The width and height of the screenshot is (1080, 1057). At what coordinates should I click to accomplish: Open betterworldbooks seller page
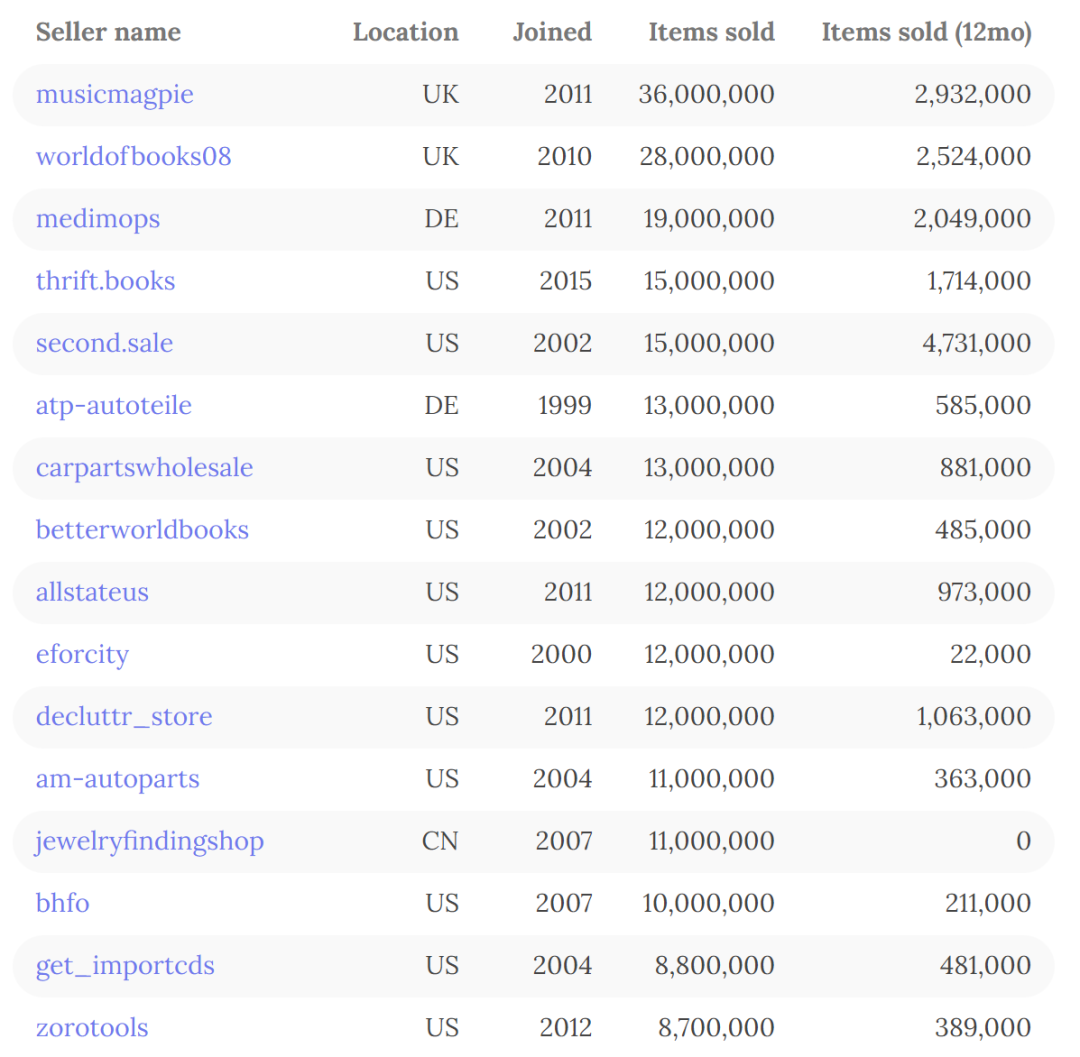(142, 530)
